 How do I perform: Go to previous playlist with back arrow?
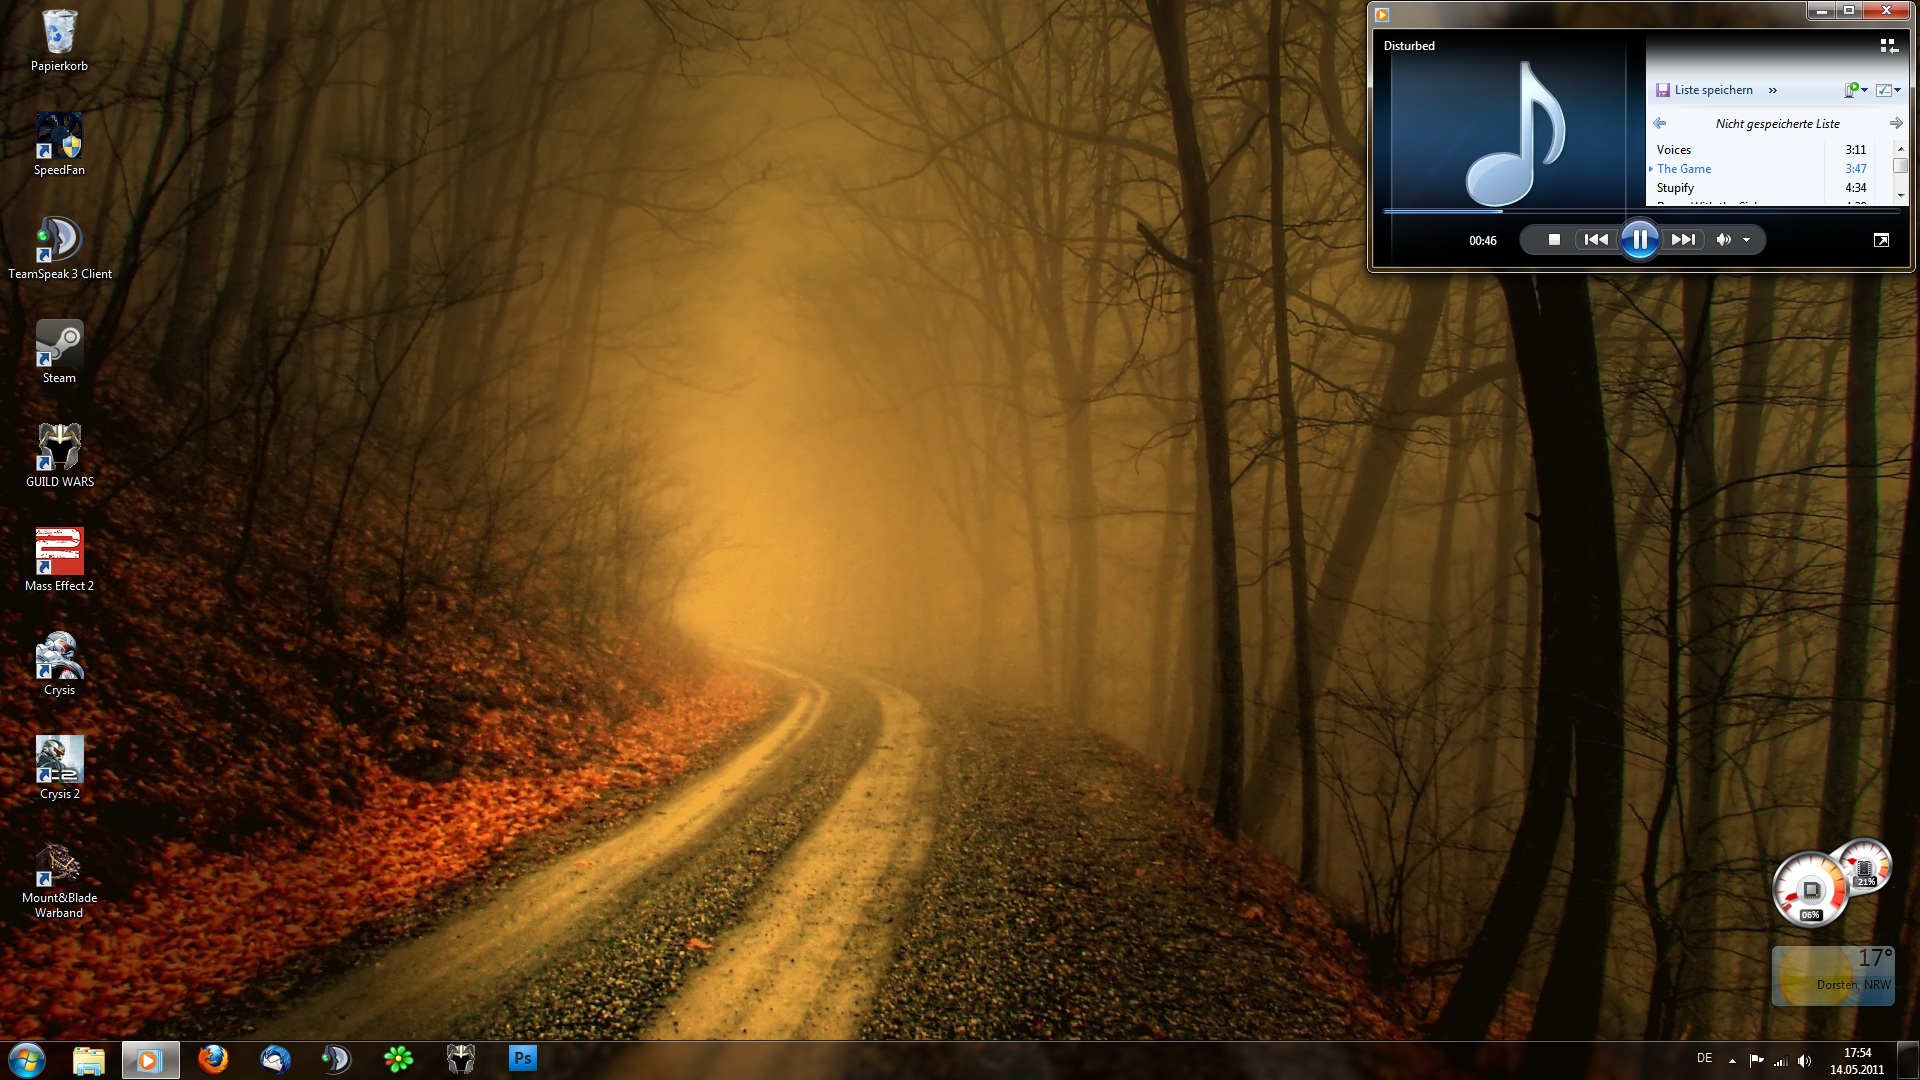1660,123
